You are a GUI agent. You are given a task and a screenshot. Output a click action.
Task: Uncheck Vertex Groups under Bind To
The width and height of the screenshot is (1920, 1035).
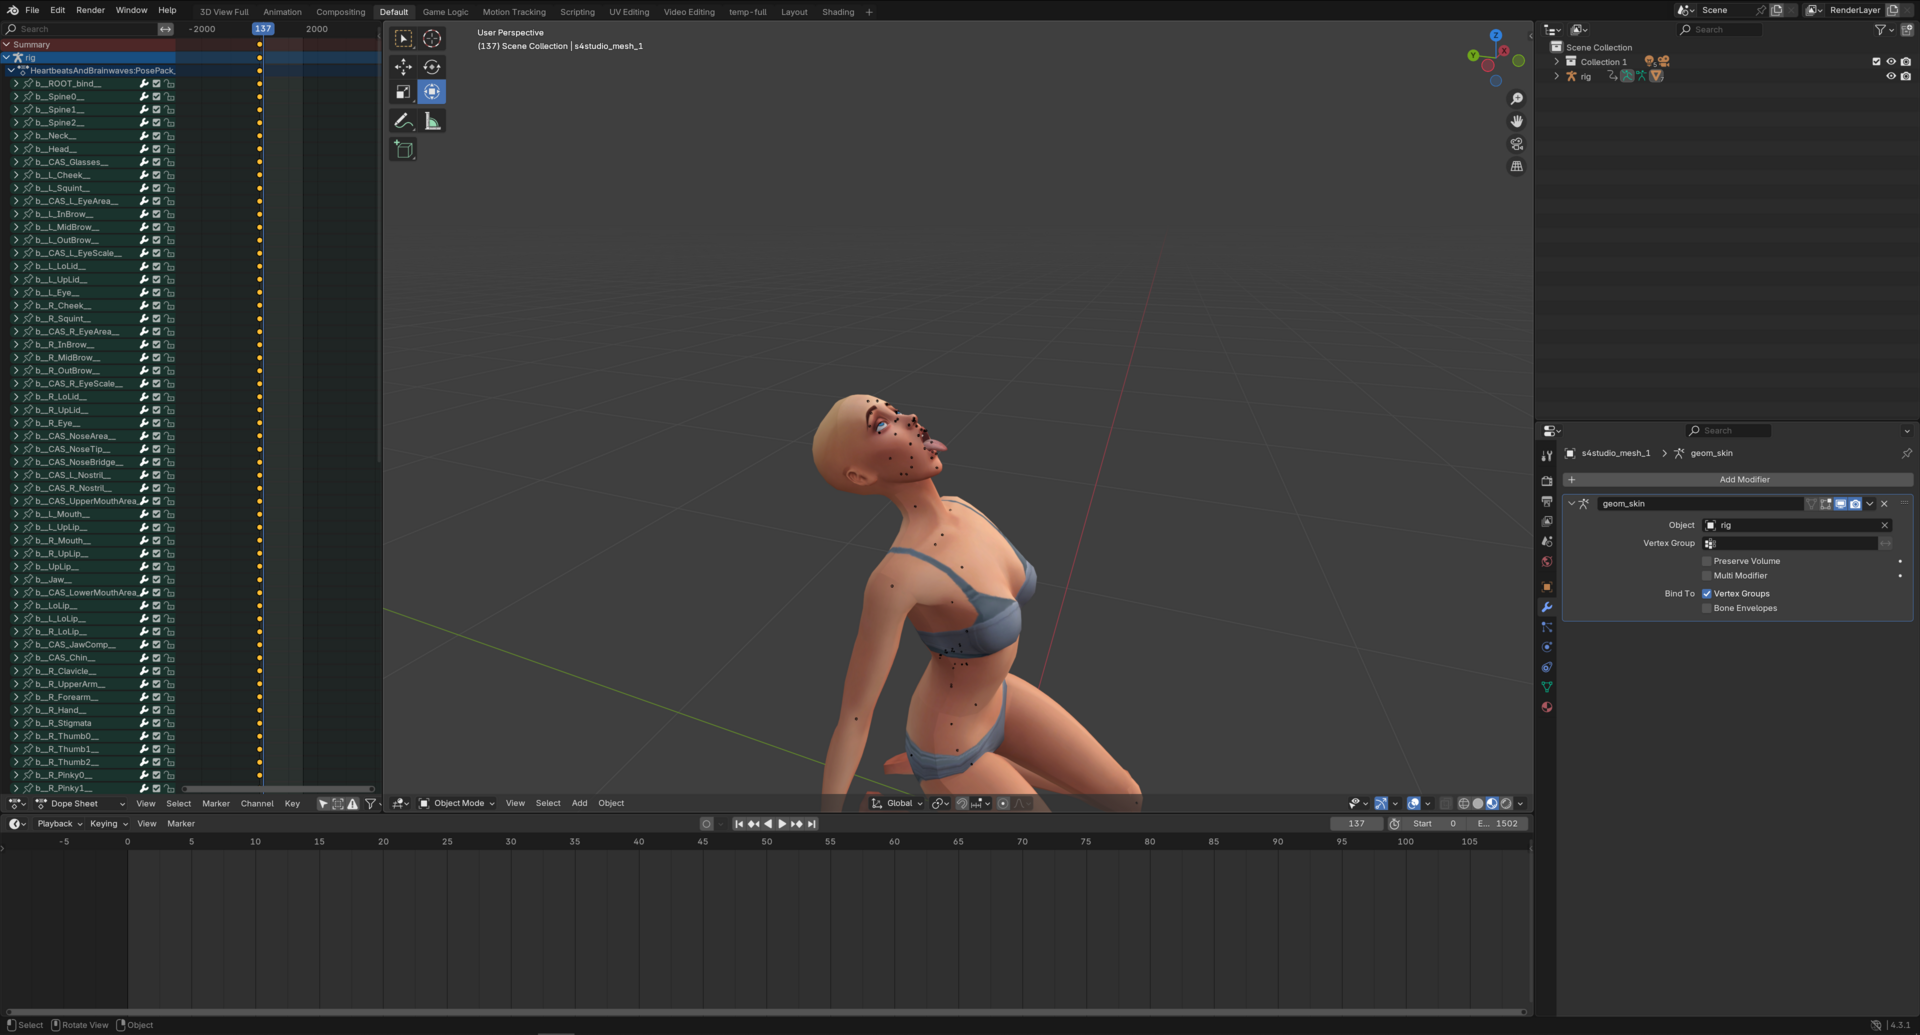tap(1707, 593)
